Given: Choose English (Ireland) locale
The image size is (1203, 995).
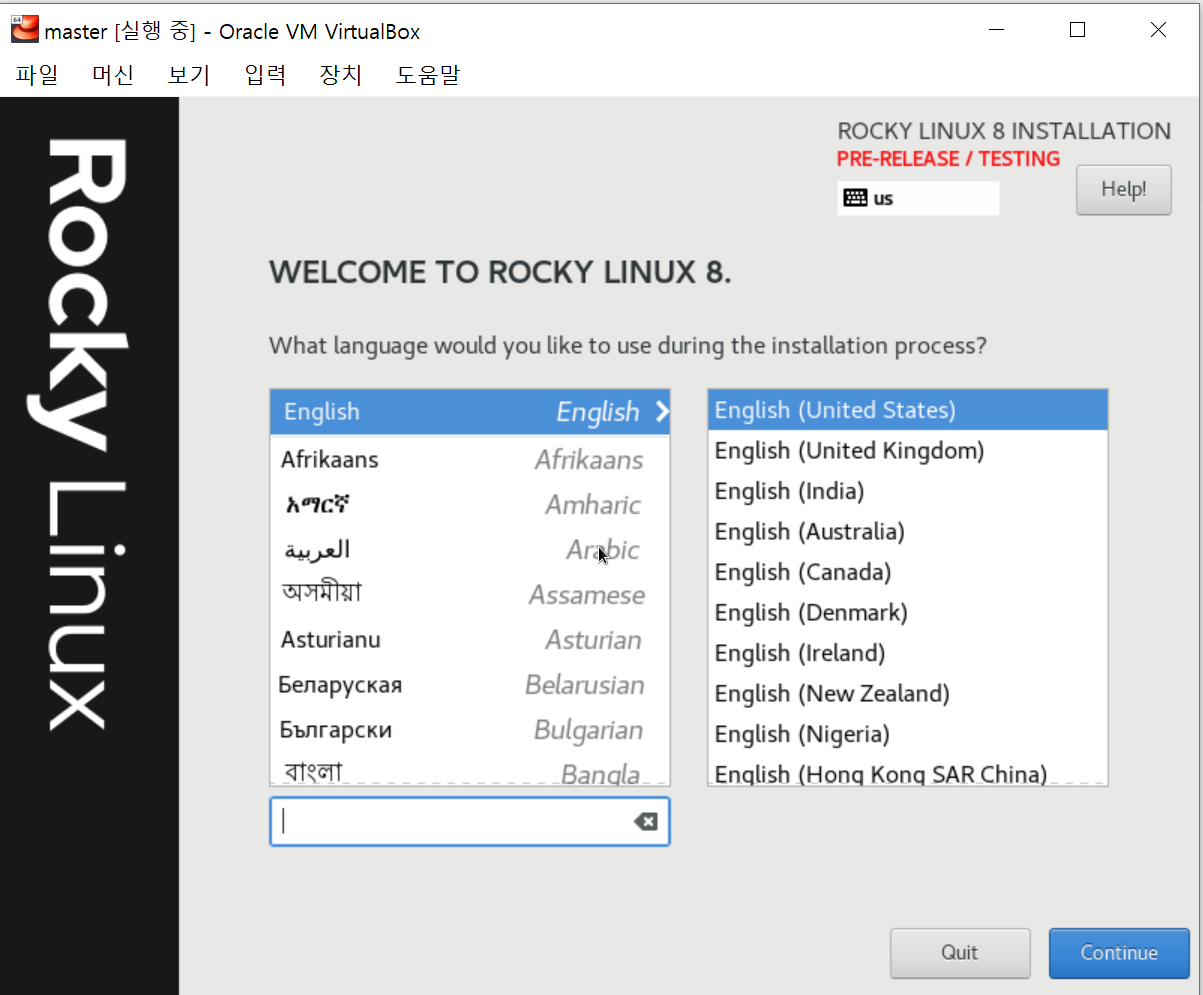Looking at the screenshot, I should pyautogui.click(x=908, y=653).
